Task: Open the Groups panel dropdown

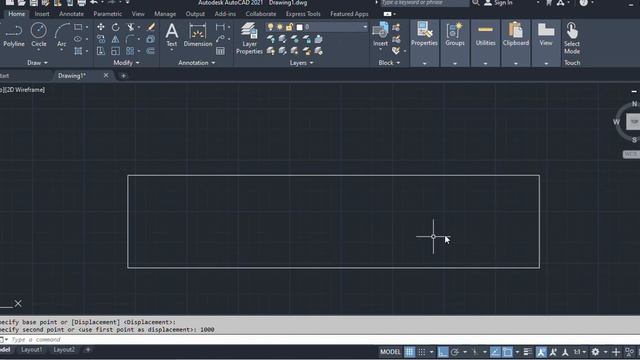Action: (x=455, y=64)
